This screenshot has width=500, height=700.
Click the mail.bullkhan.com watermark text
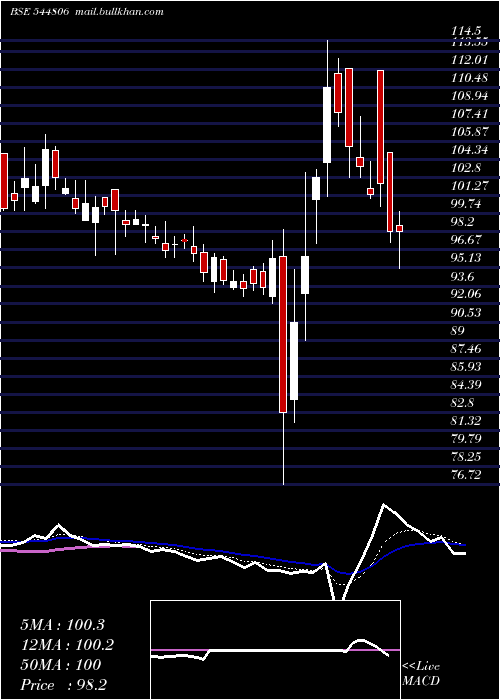[x=118, y=12]
